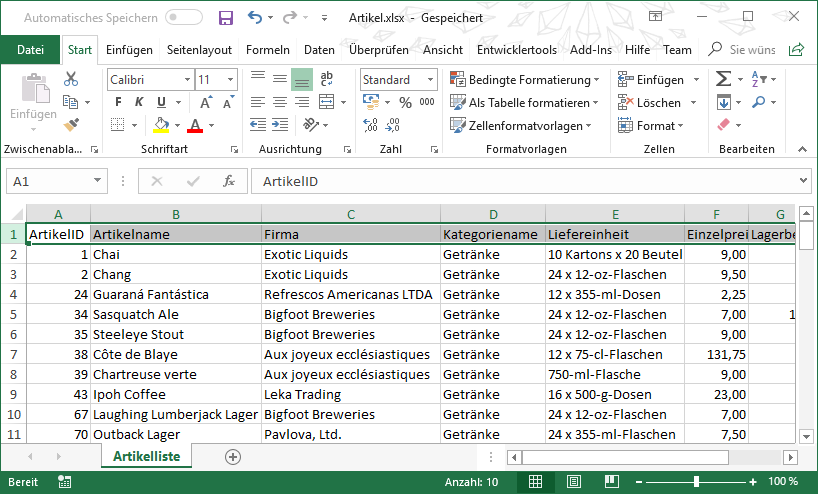The width and height of the screenshot is (818, 494).
Task: Increase indent of cell content
Action: [280, 124]
